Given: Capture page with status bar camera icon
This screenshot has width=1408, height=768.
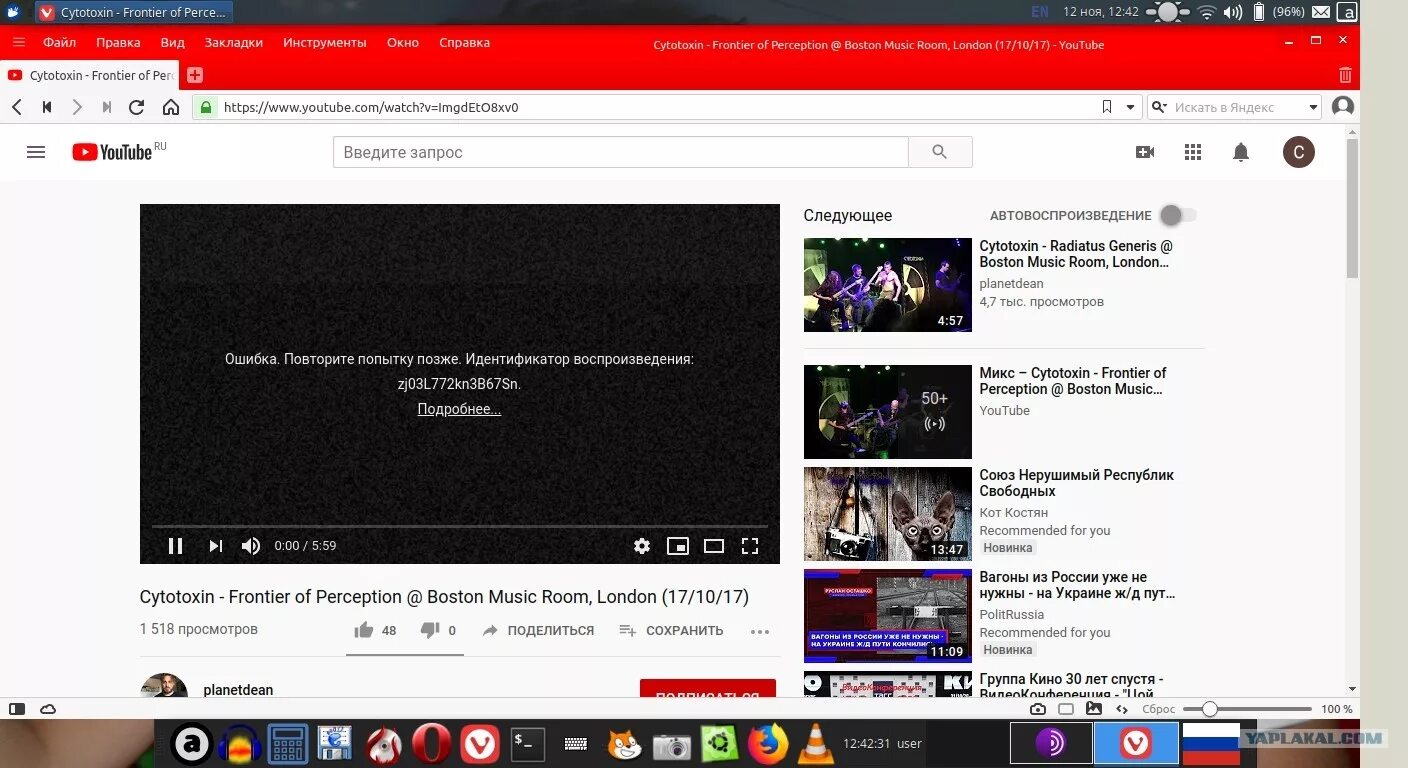Looking at the screenshot, I should (x=1038, y=709).
